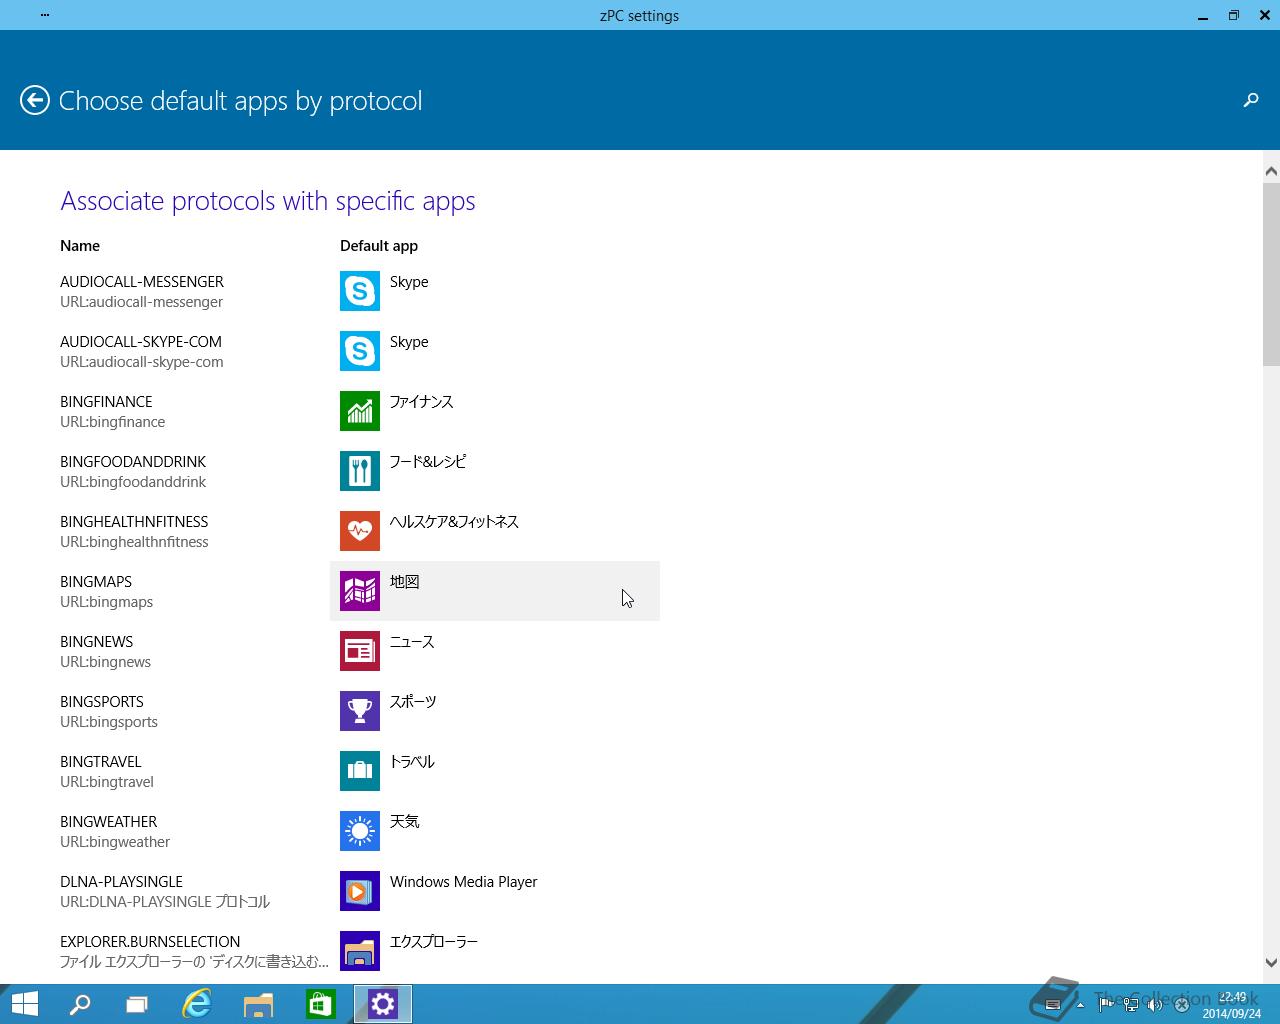
Task: Click scrollbar down arrow
Action: pos(1271,963)
